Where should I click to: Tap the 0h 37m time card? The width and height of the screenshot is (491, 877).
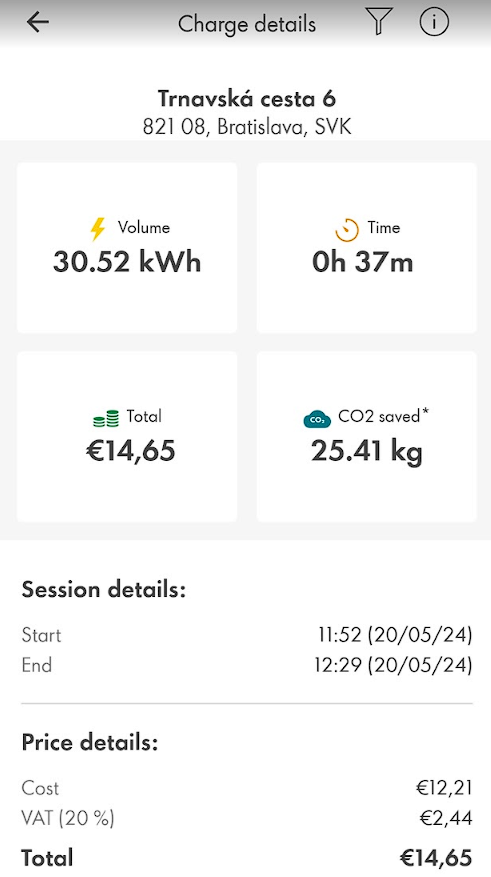click(367, 248)
